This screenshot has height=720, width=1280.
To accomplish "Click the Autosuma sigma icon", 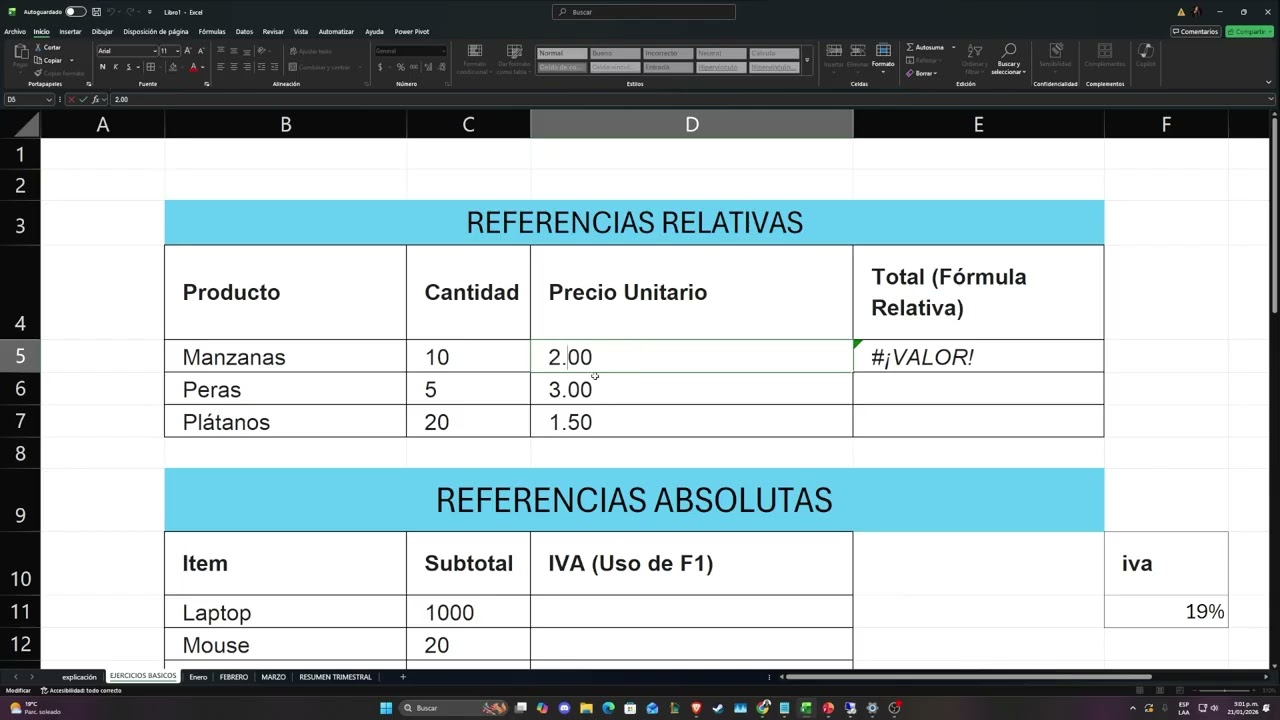I will (910, 47).
